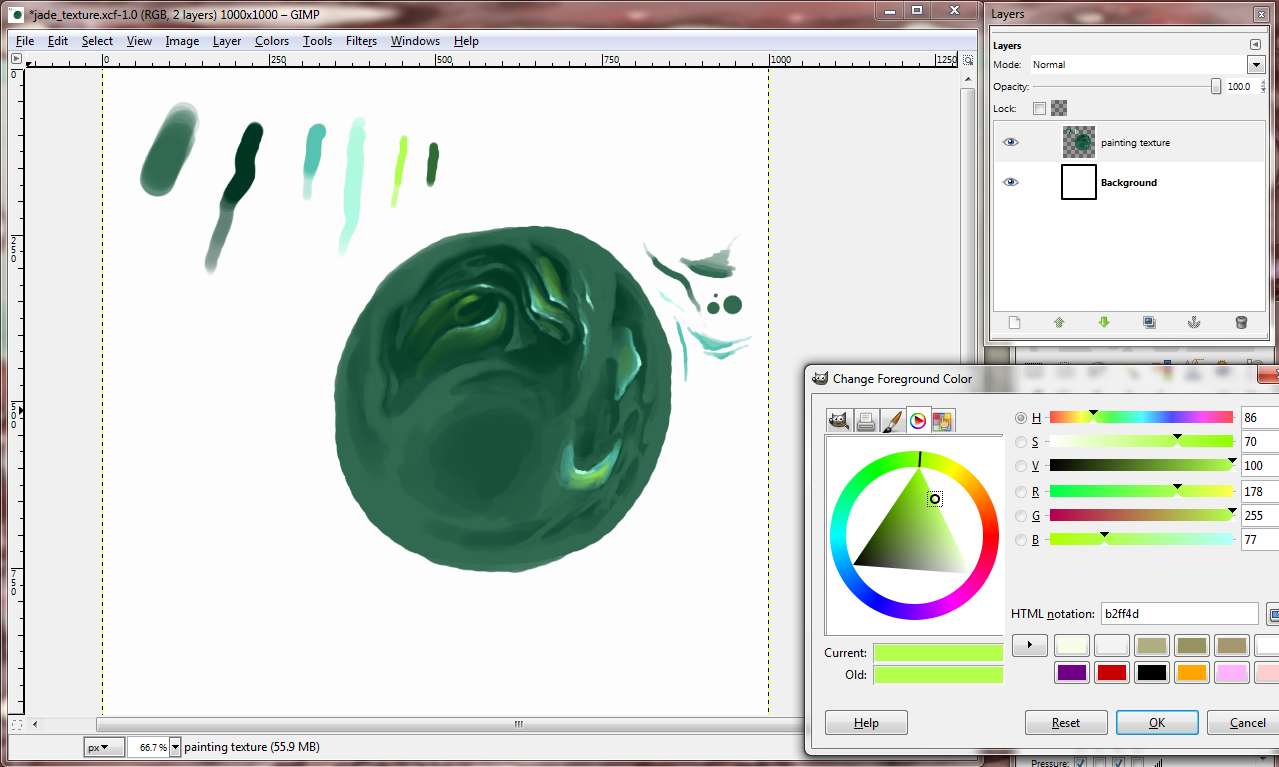Open the zoom percentage dropdown in status bar
Image resolution: width=1279 pixels, height=767 pixels.
tap(176, 747)
